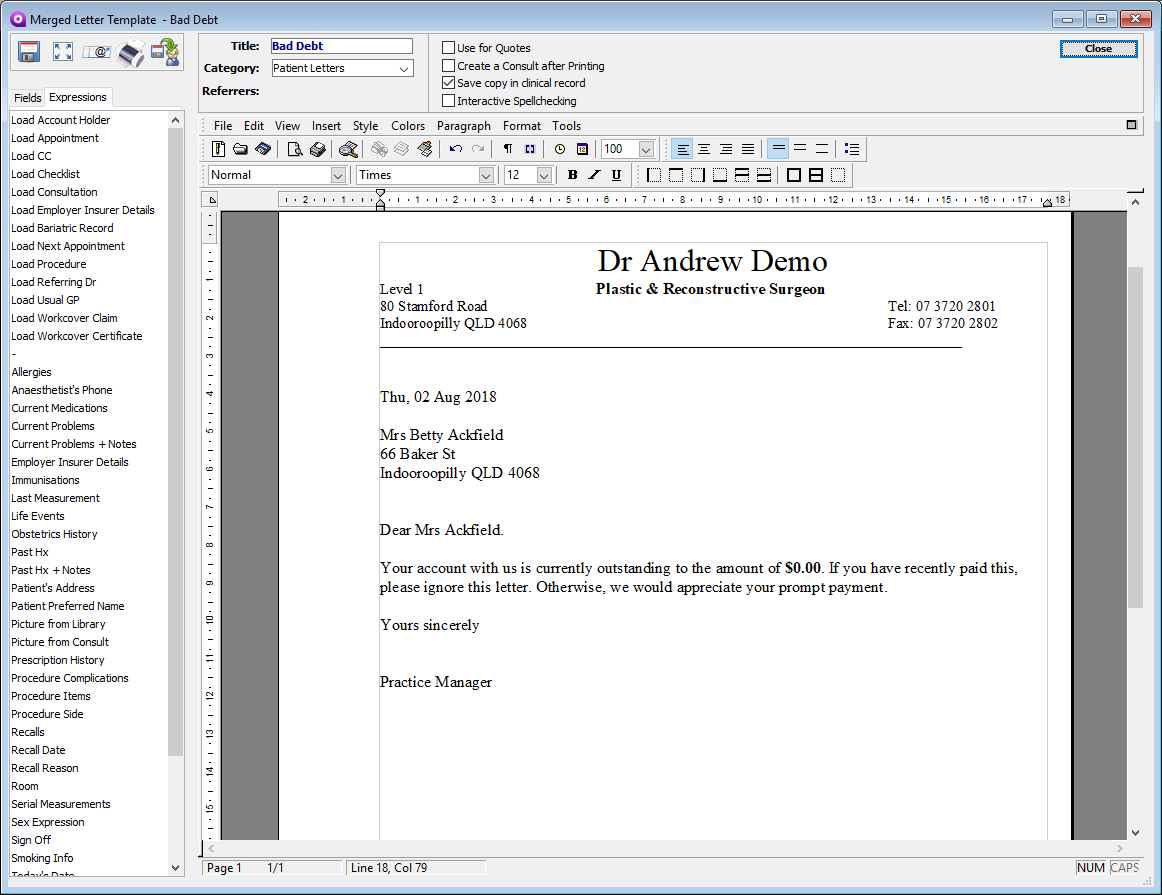Enable Use for Quotes

pyautogui.click(x=448, y=47)
